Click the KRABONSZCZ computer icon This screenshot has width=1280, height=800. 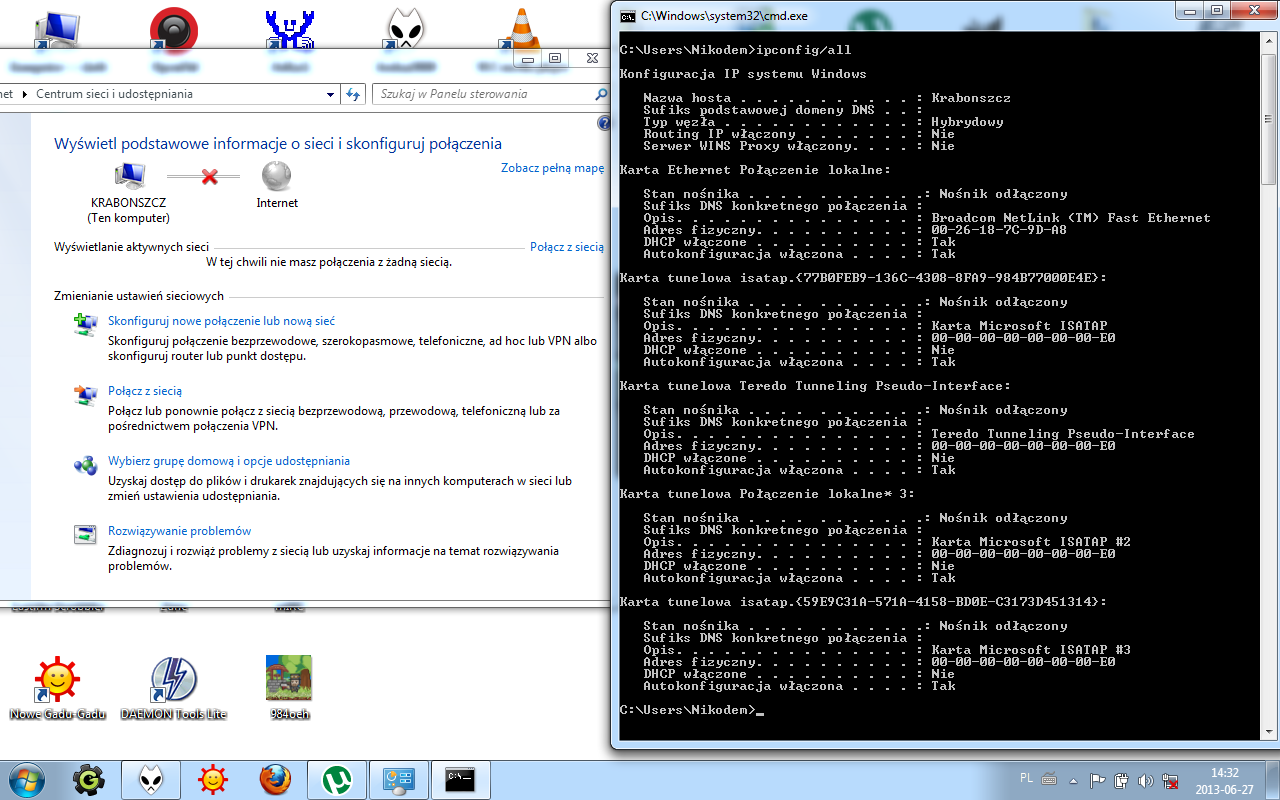click(x=129, y=177)
